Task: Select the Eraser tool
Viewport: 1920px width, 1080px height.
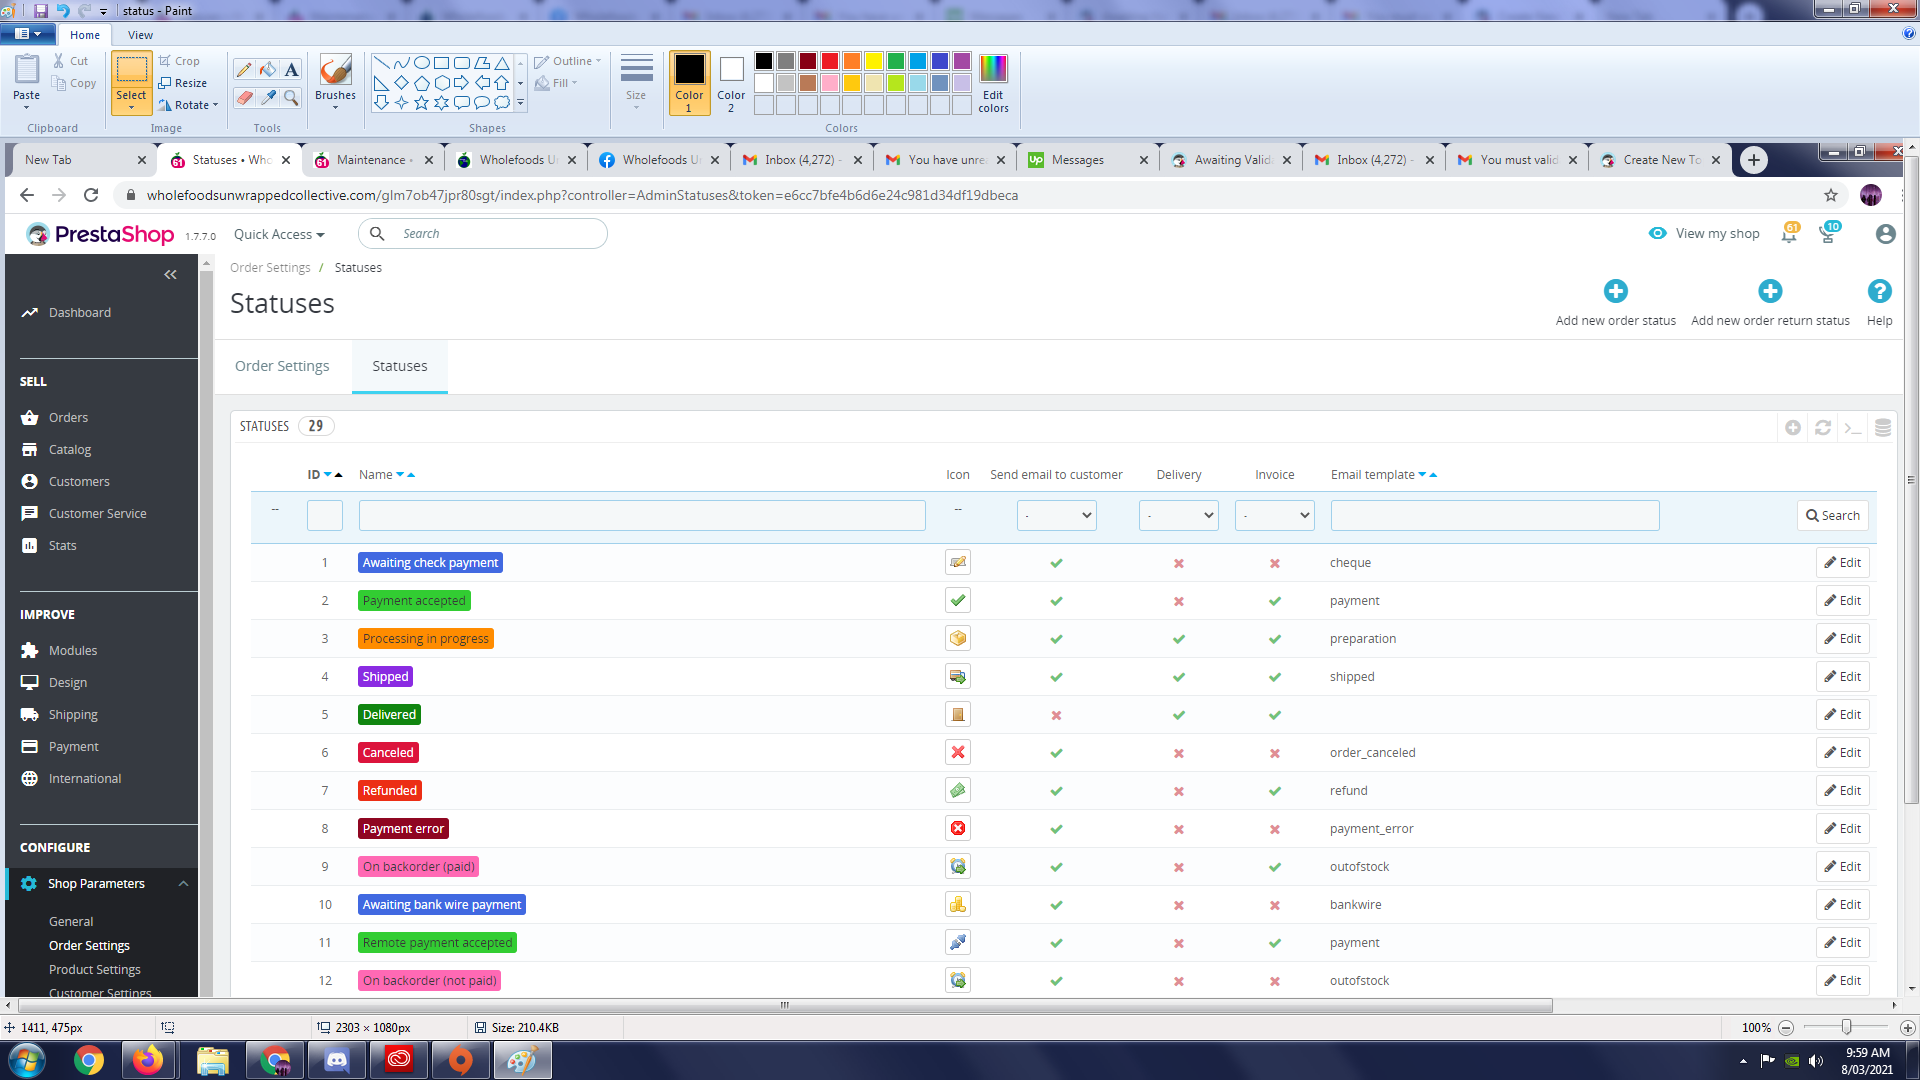Action: [x=244, y=97]
